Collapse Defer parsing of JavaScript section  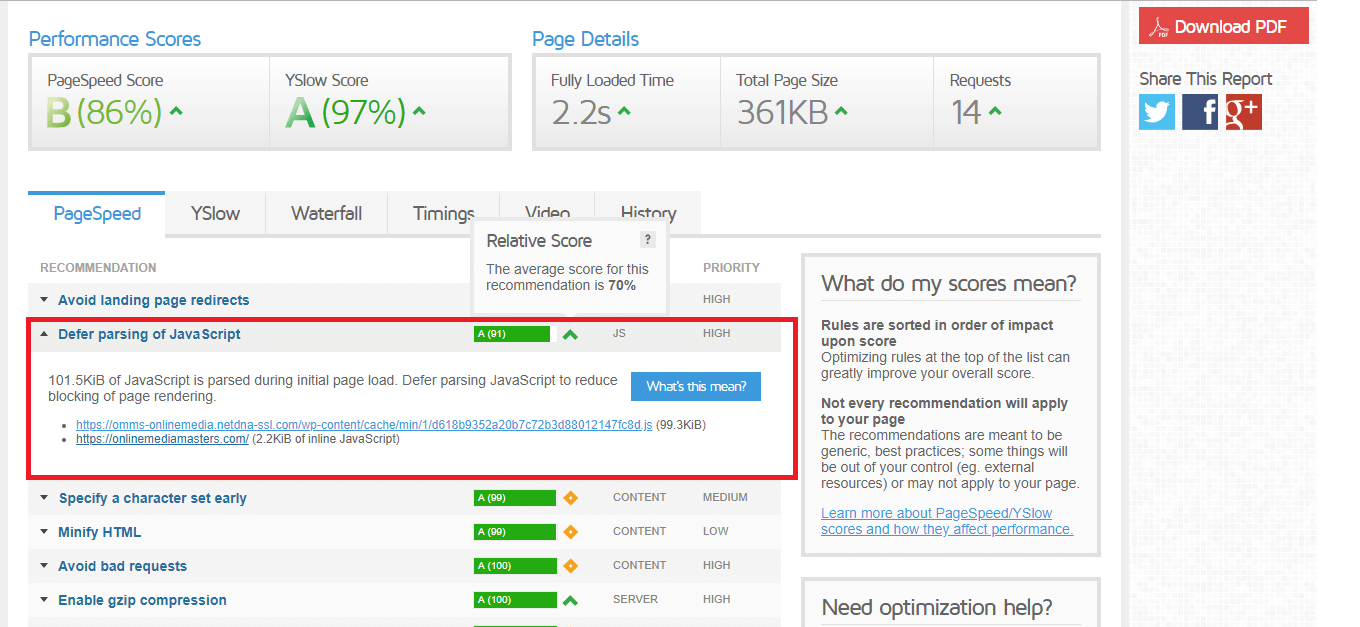point(149,334)
